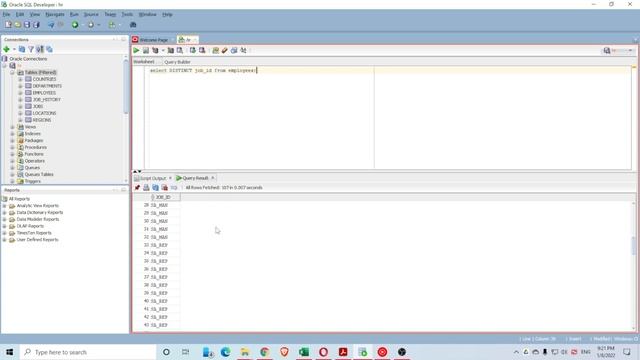Click the New file icon in main toolbar
This screenshot has width=640, height=360.
click(8, 25)
